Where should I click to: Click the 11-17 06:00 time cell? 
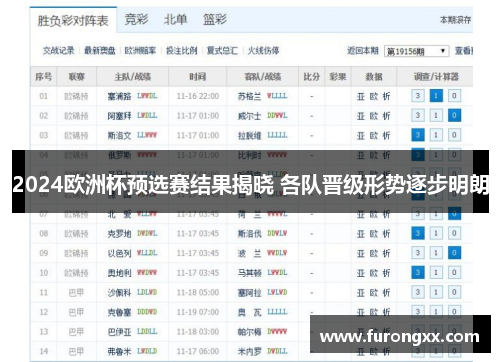click(x=198, y=351)
